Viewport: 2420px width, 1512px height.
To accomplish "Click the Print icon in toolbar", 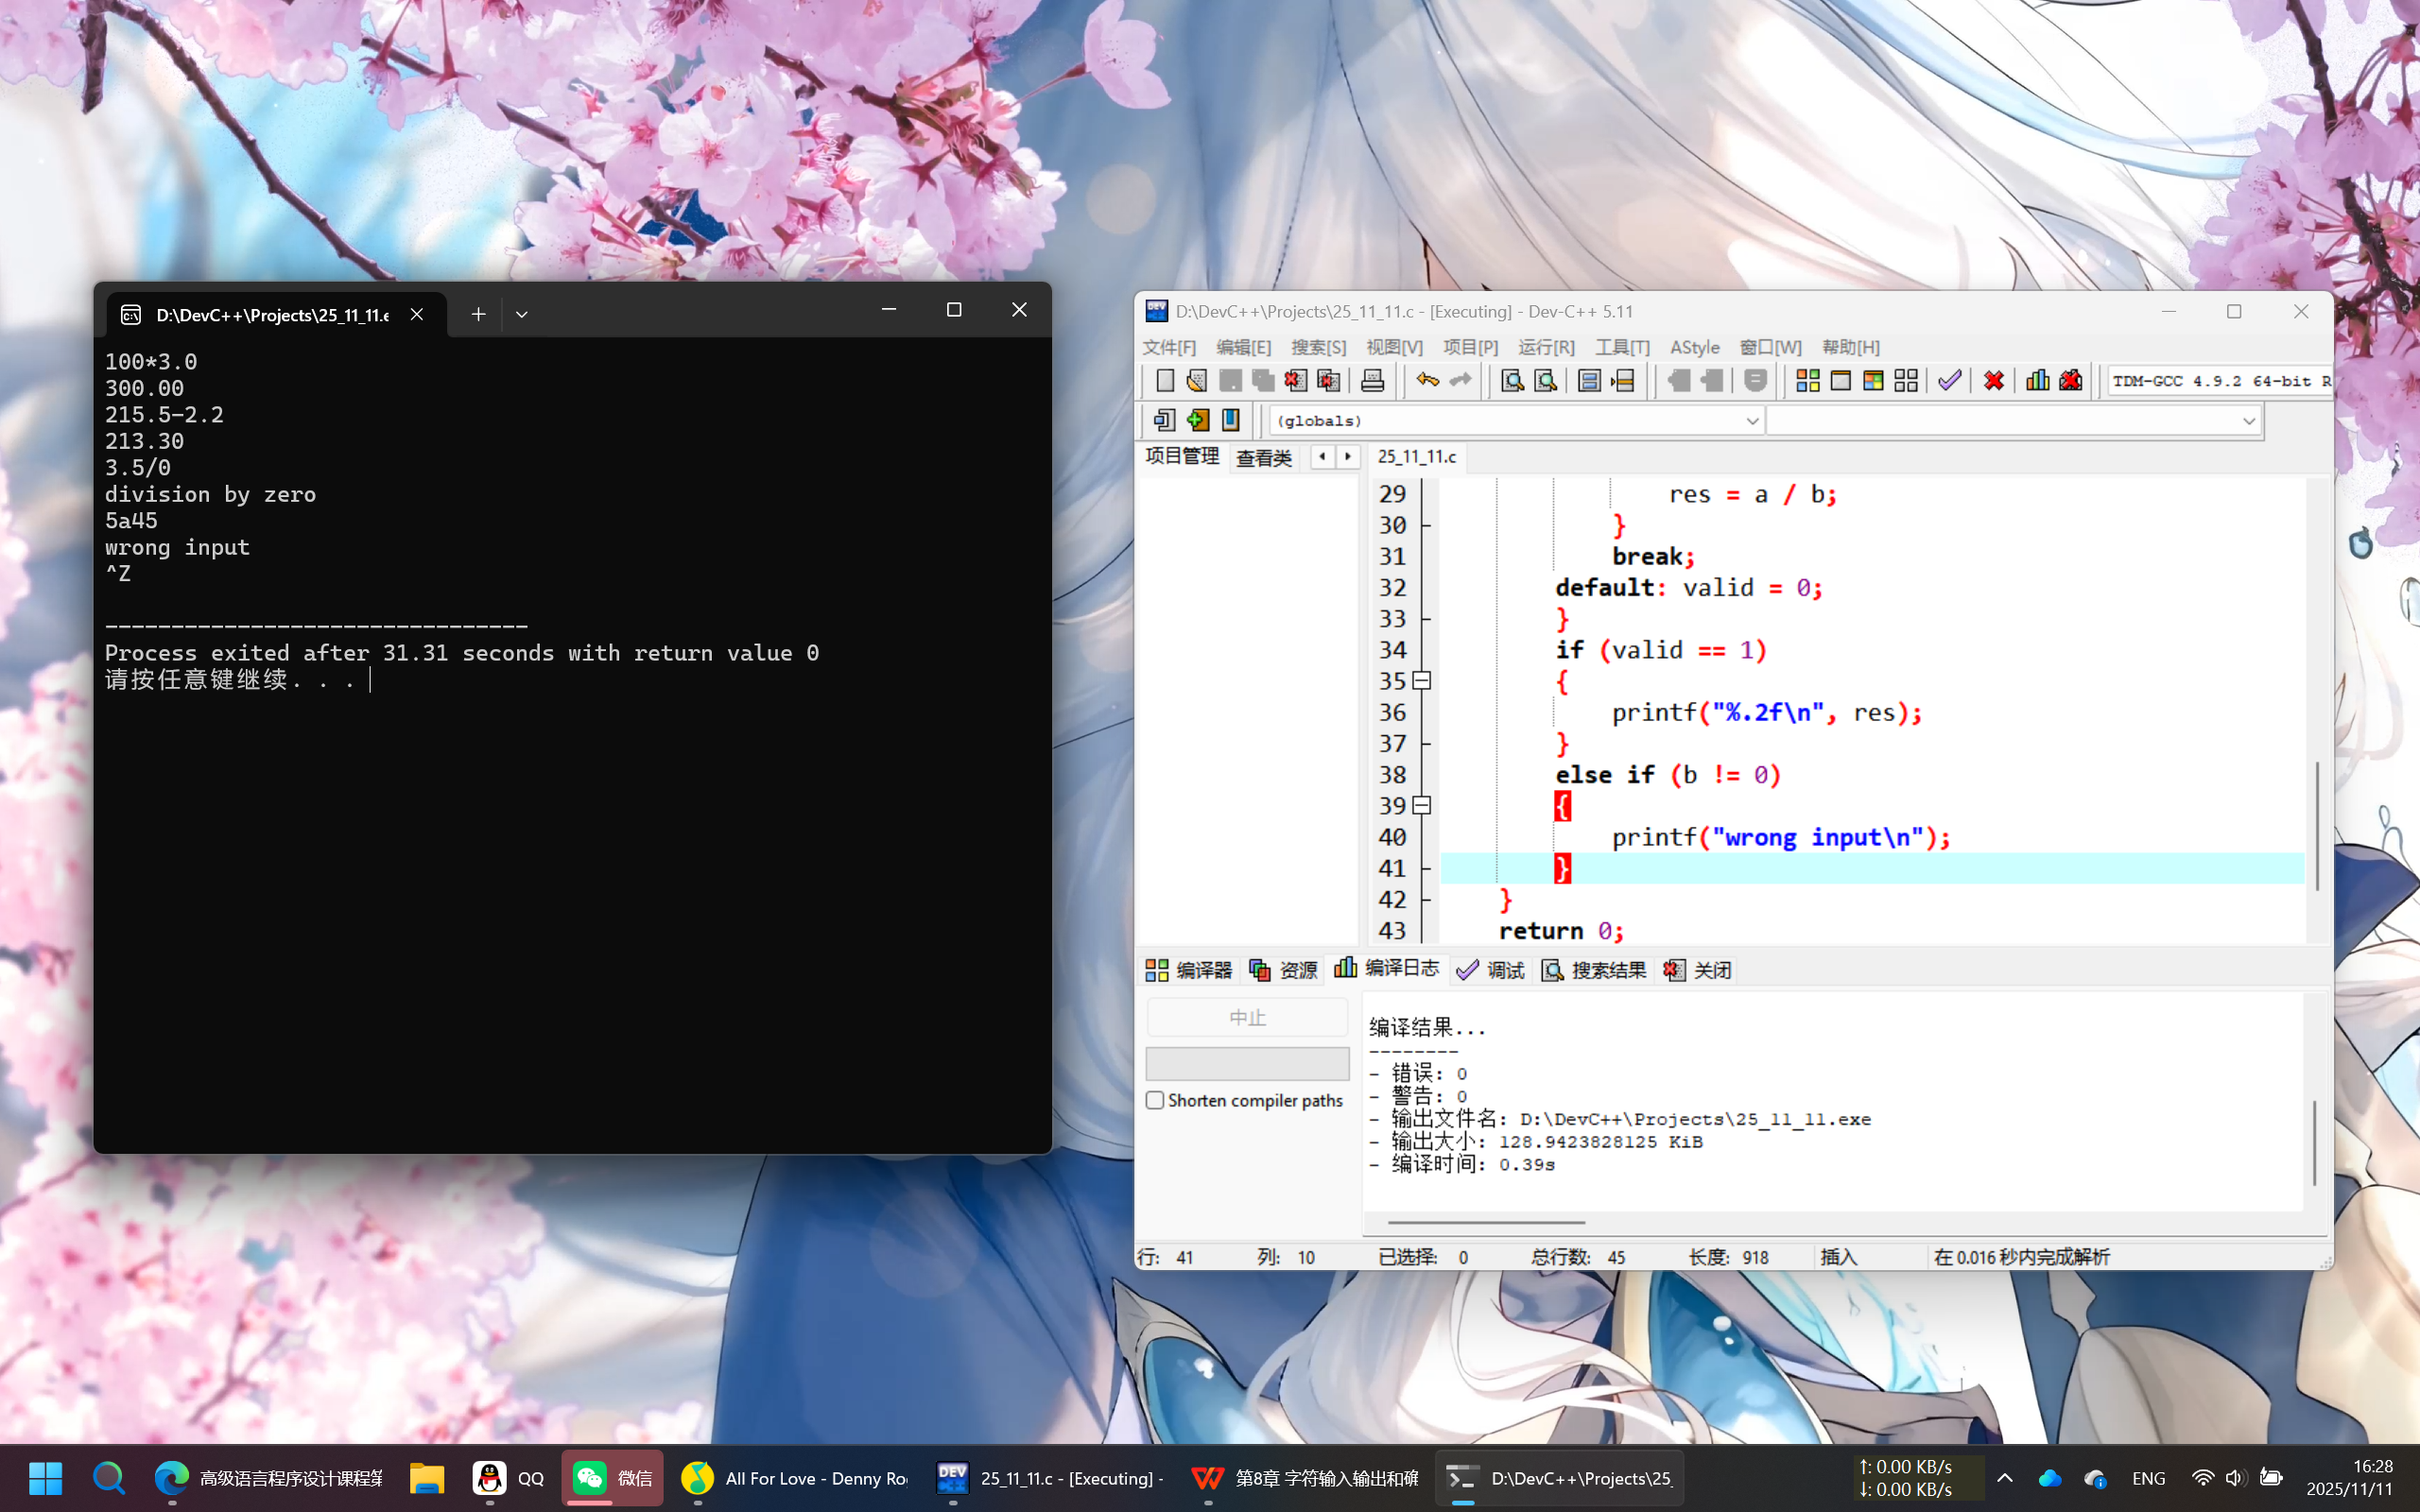I will pos(1372,381).
